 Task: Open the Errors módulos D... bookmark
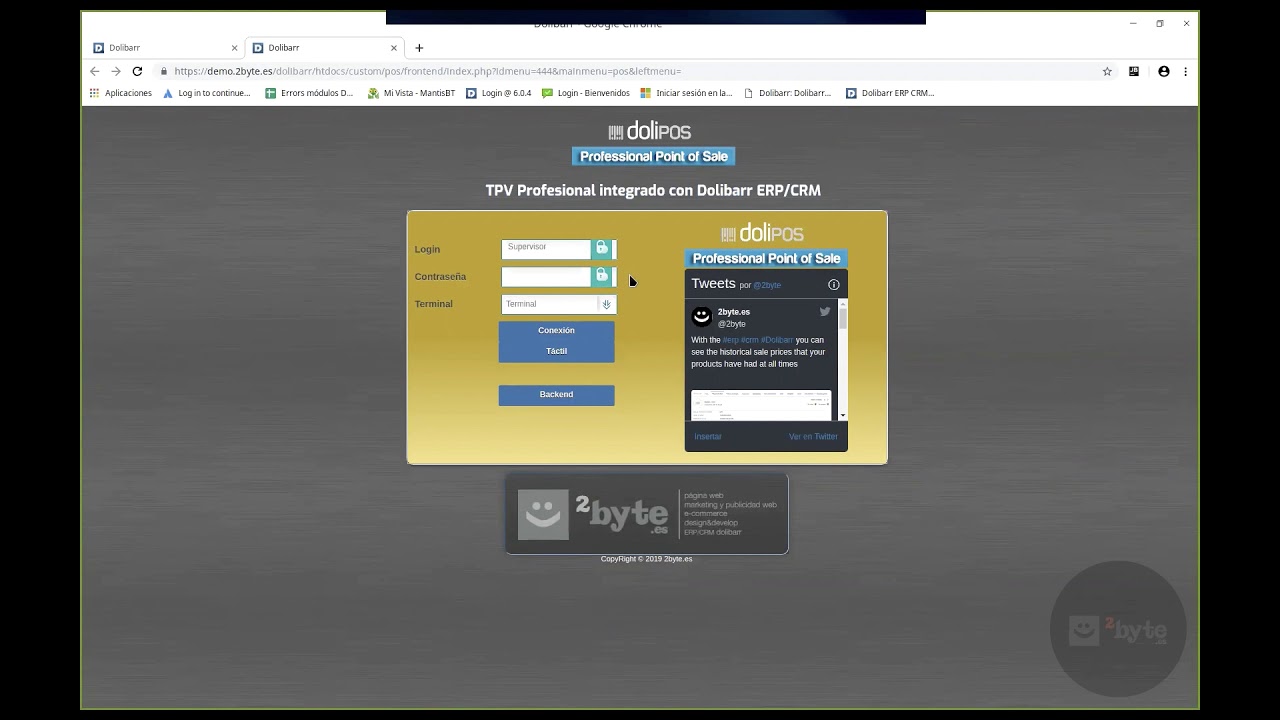(309, 93)
